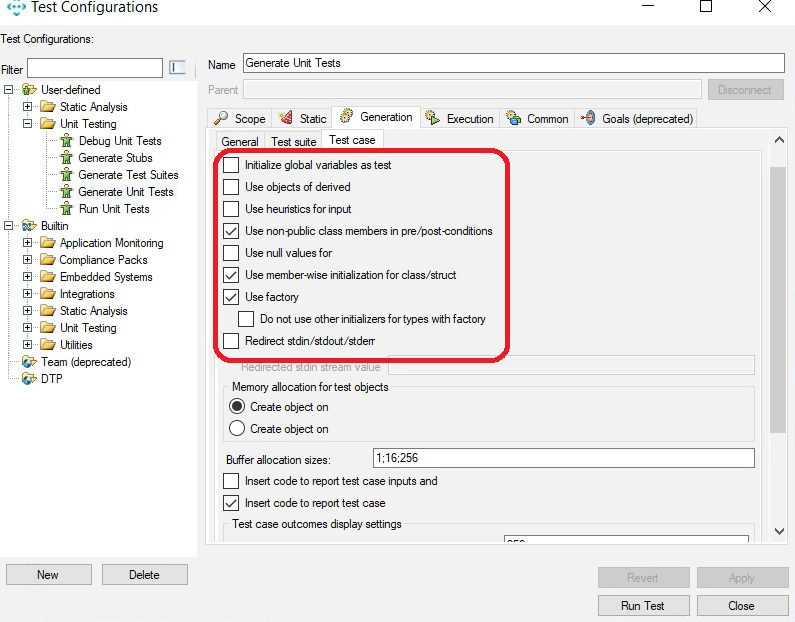The width and height of the screenshot is (795, 622).
Task: Click the Unit Testing folder icon under User-defined
Action: pos(48,124)
